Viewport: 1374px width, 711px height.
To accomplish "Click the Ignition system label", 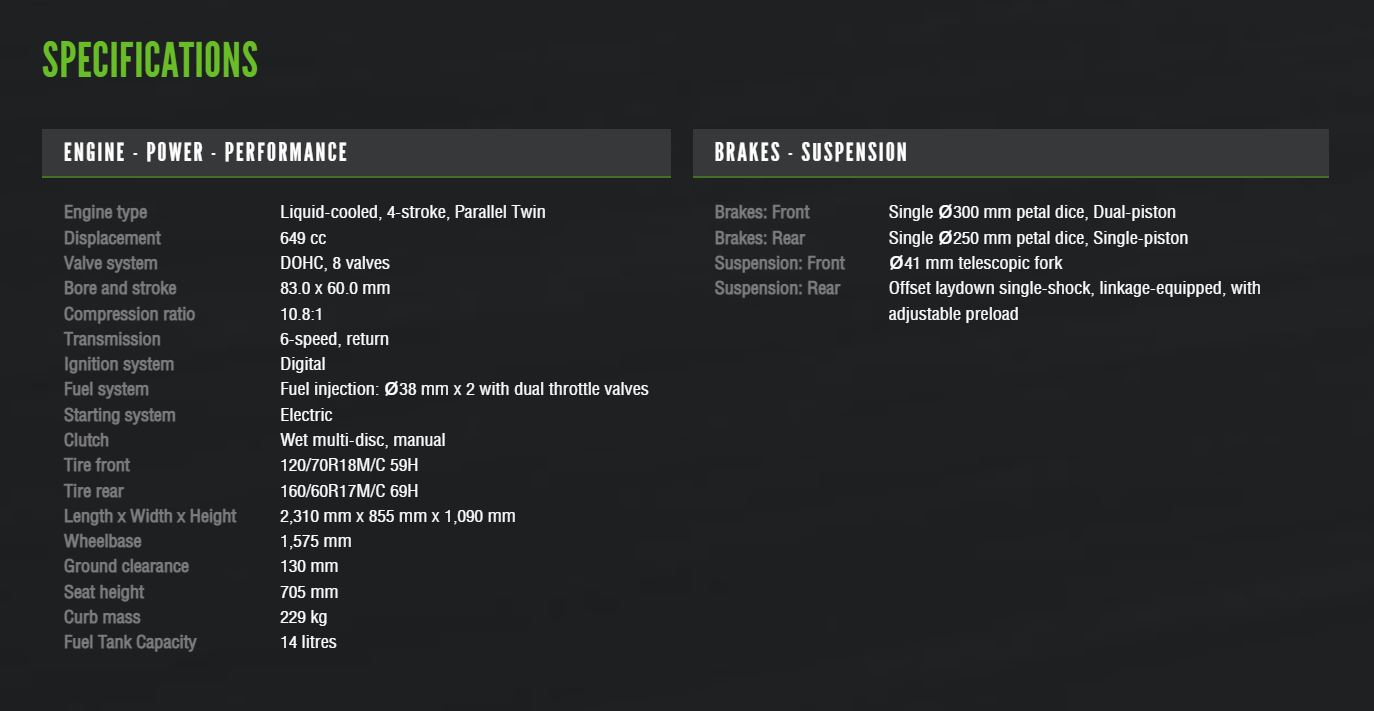I will [119, 364].
